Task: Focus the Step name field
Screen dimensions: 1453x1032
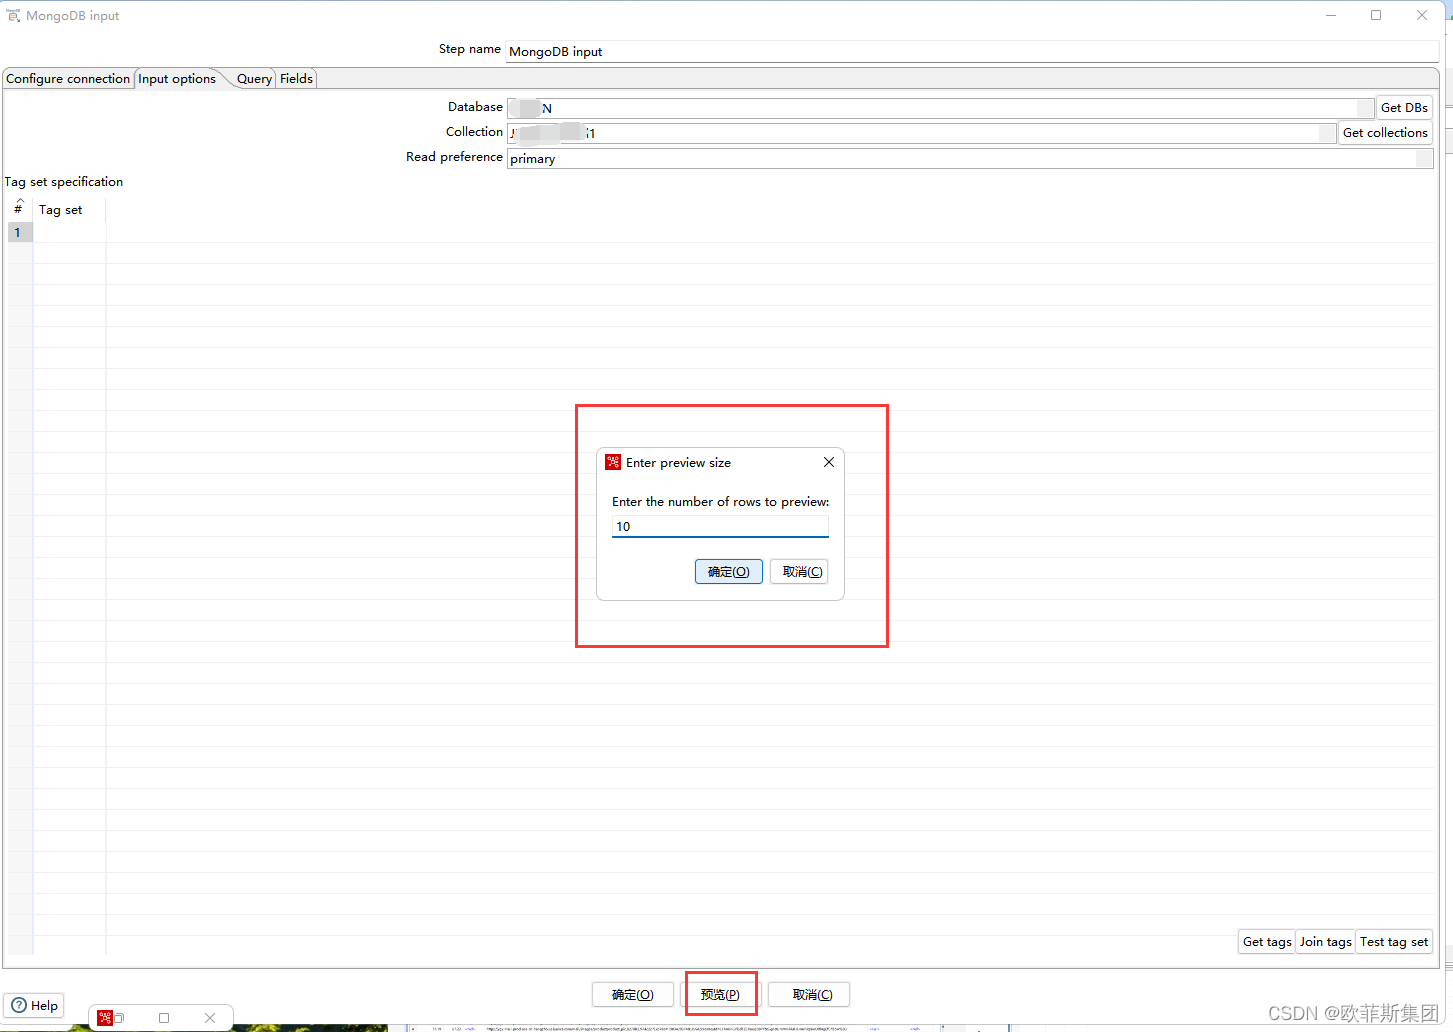Action: pyautogui.click(x=971, y=52)
